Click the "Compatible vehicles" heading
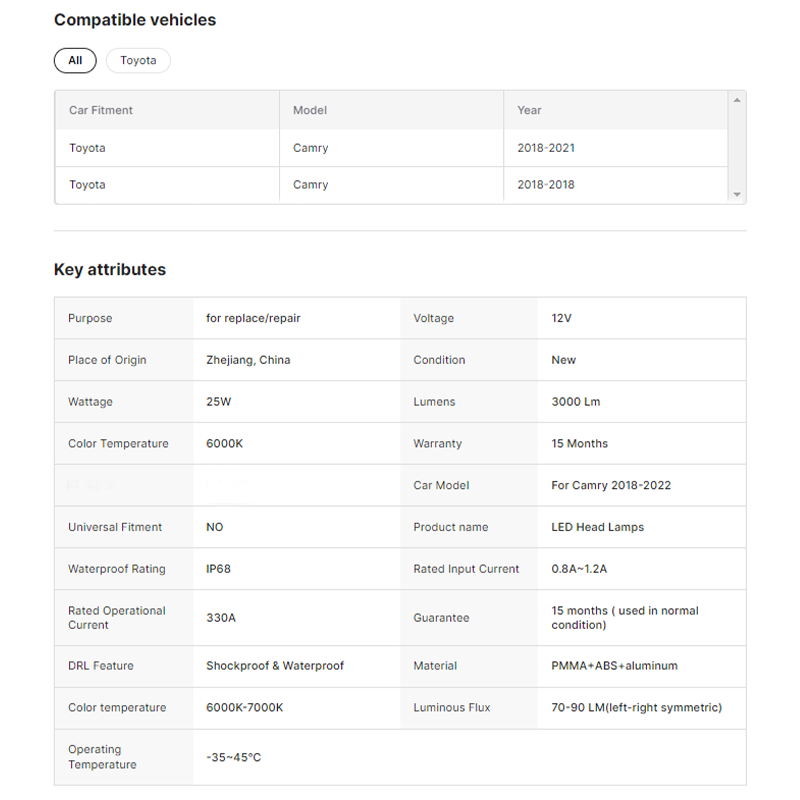The image size is (800, 800). click(x=135, y=20)
